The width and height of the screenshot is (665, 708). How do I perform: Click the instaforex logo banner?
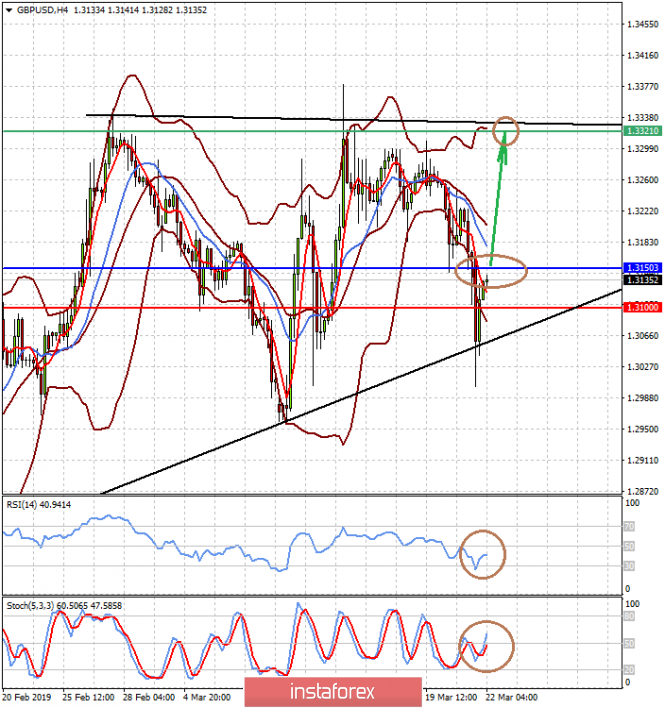coord(333,692)
